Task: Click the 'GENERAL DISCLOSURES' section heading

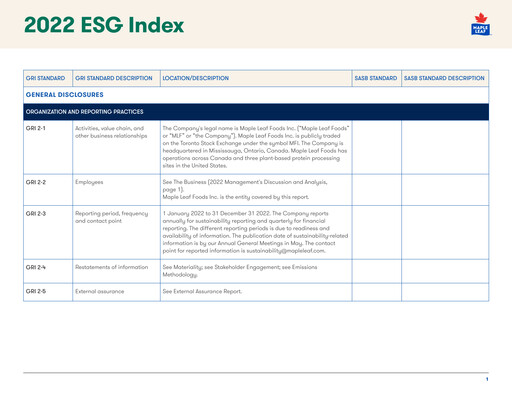Action: click(x=65, y=95)
